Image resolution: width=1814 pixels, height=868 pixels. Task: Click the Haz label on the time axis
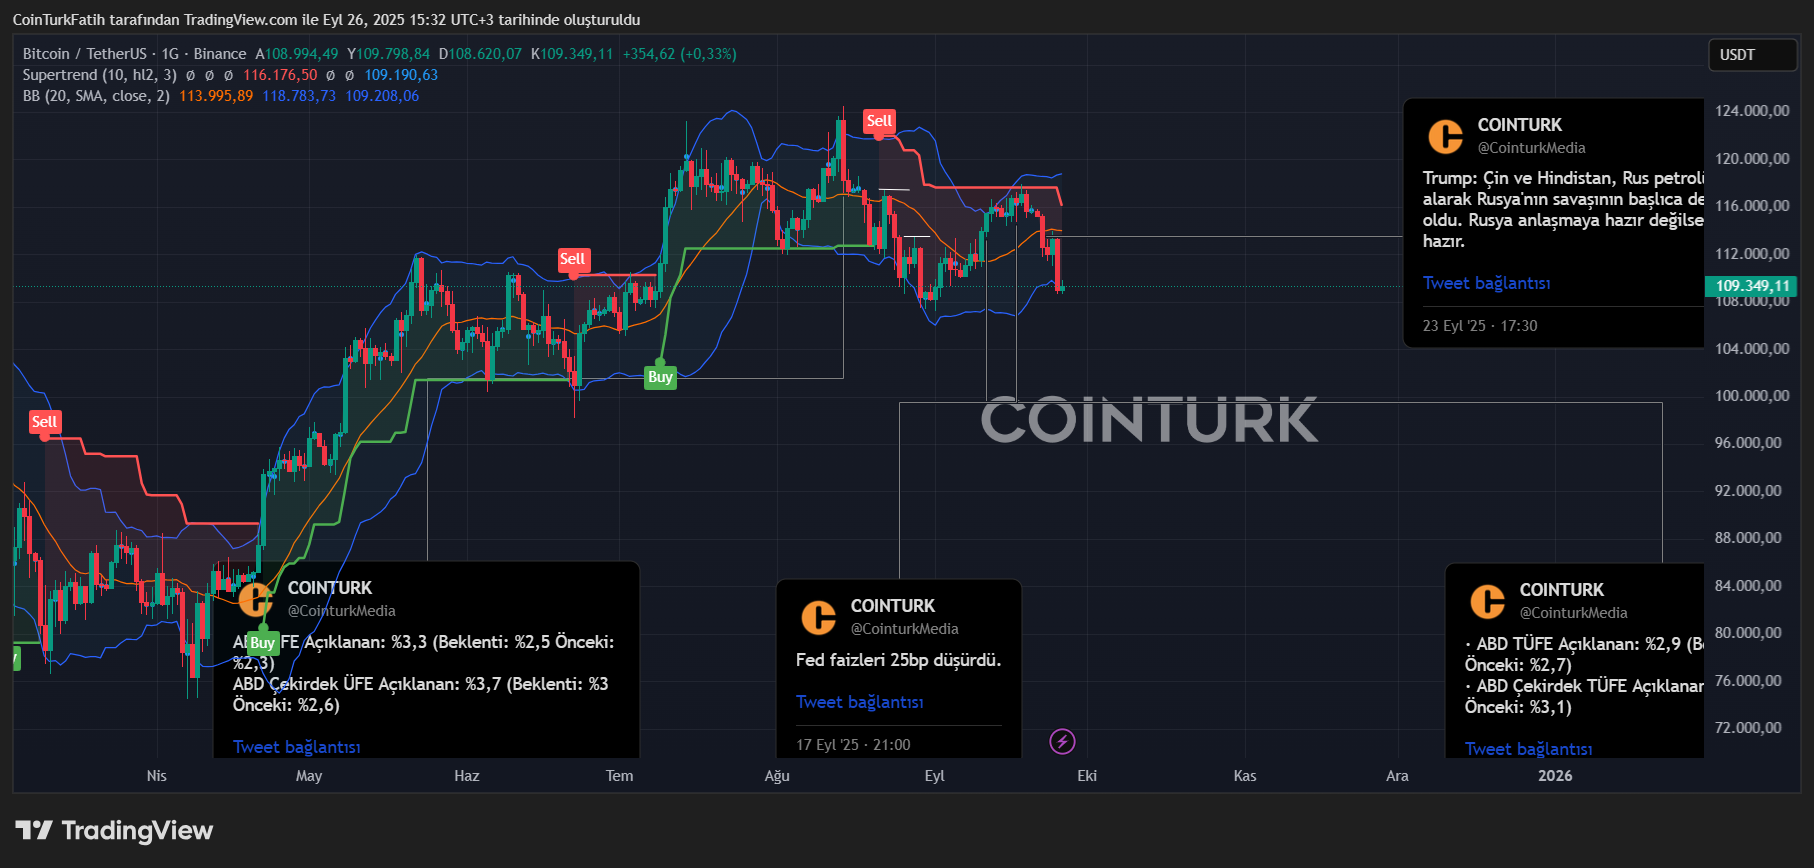coord(467,776)
